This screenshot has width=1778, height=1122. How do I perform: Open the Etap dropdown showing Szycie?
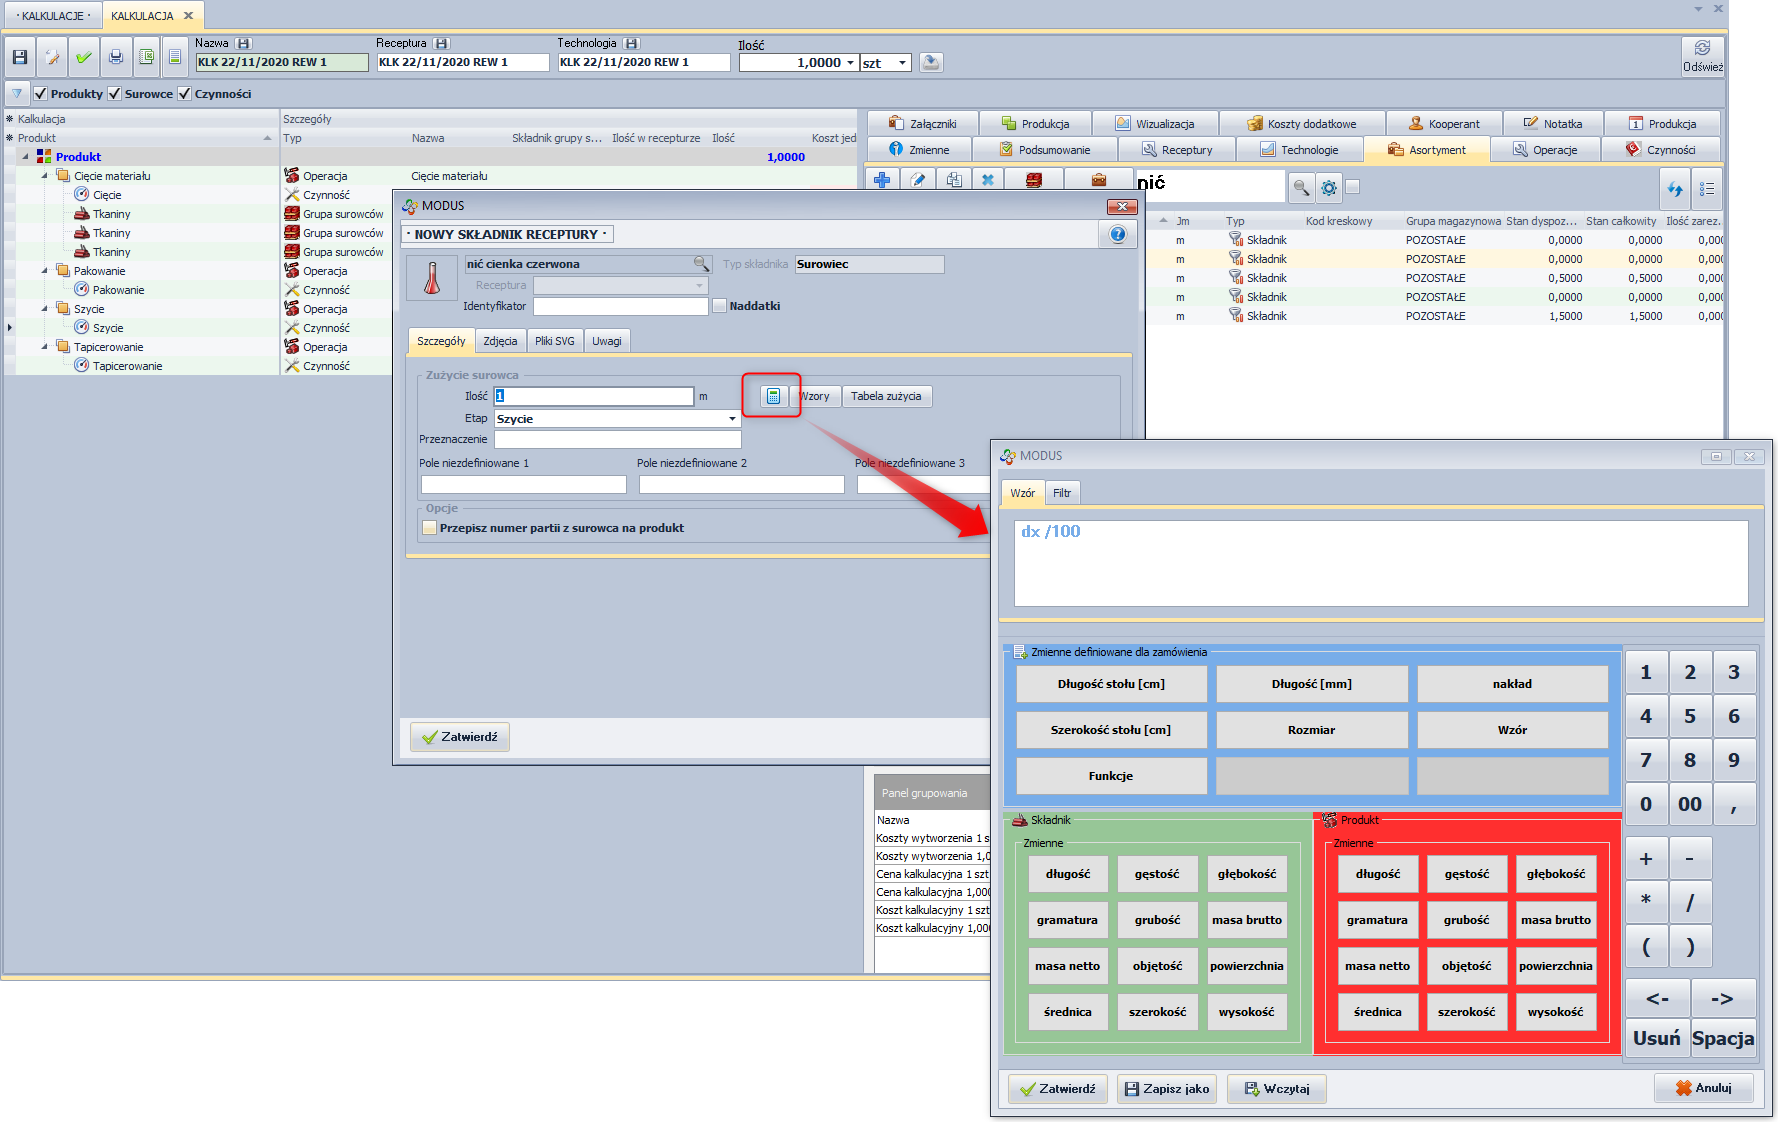(x=732, y=419)
